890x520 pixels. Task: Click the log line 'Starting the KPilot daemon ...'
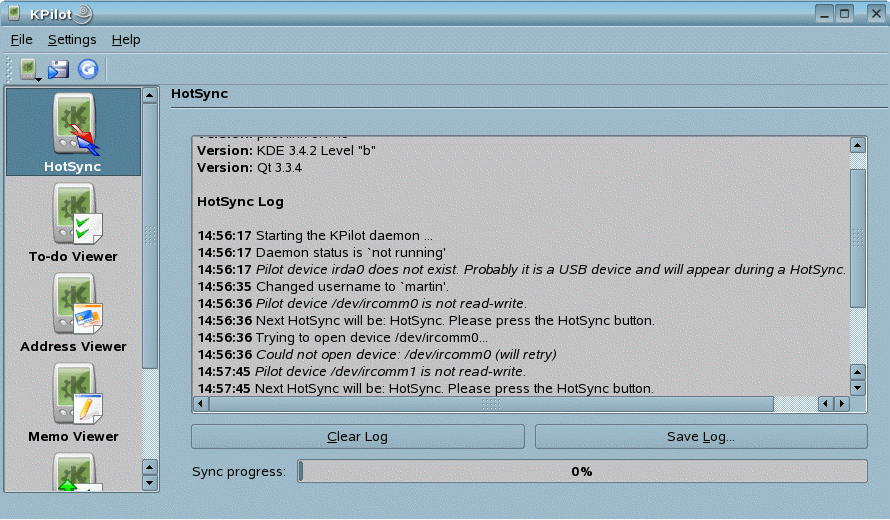[x=315, y=236]
